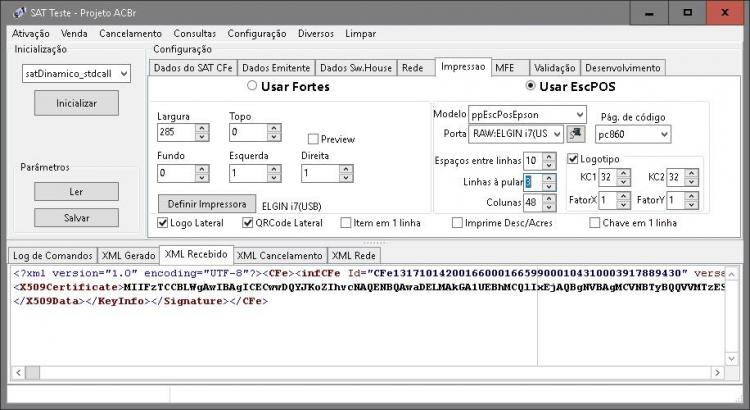The height and width of the screenshot is (410, 750).
Task: Open the Porta RAW:ELGIN dropdown
Action: 557,134
